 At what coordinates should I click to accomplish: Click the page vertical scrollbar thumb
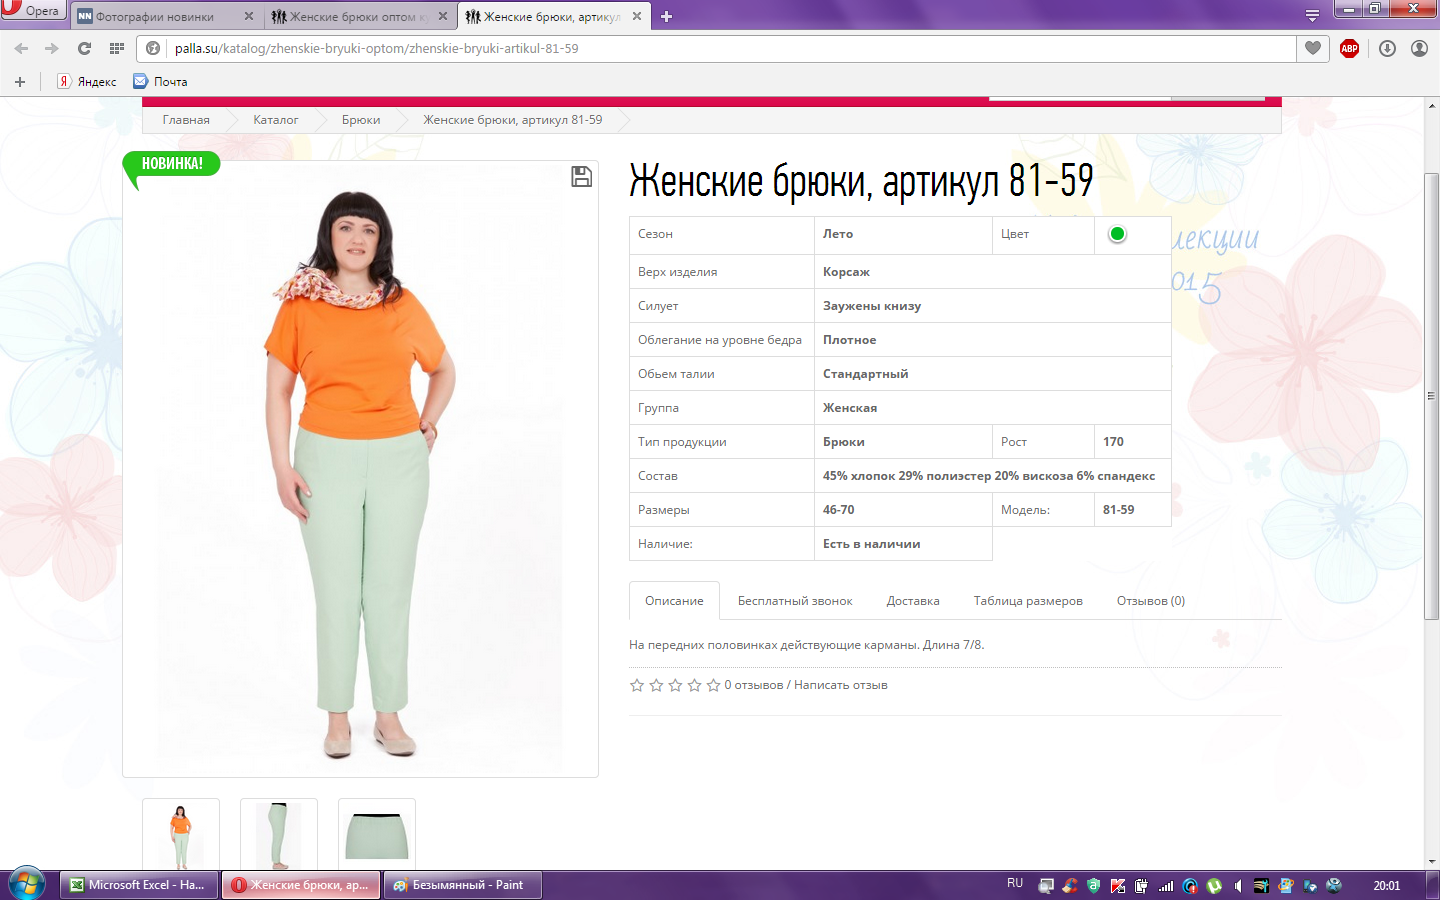1432,396
